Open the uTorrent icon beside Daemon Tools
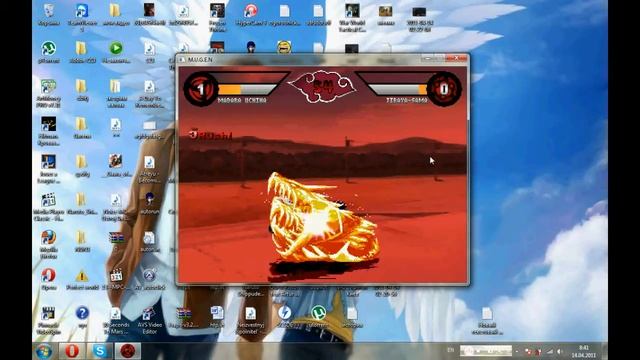Screen dimensions: 640x360 tap(318, 313)
